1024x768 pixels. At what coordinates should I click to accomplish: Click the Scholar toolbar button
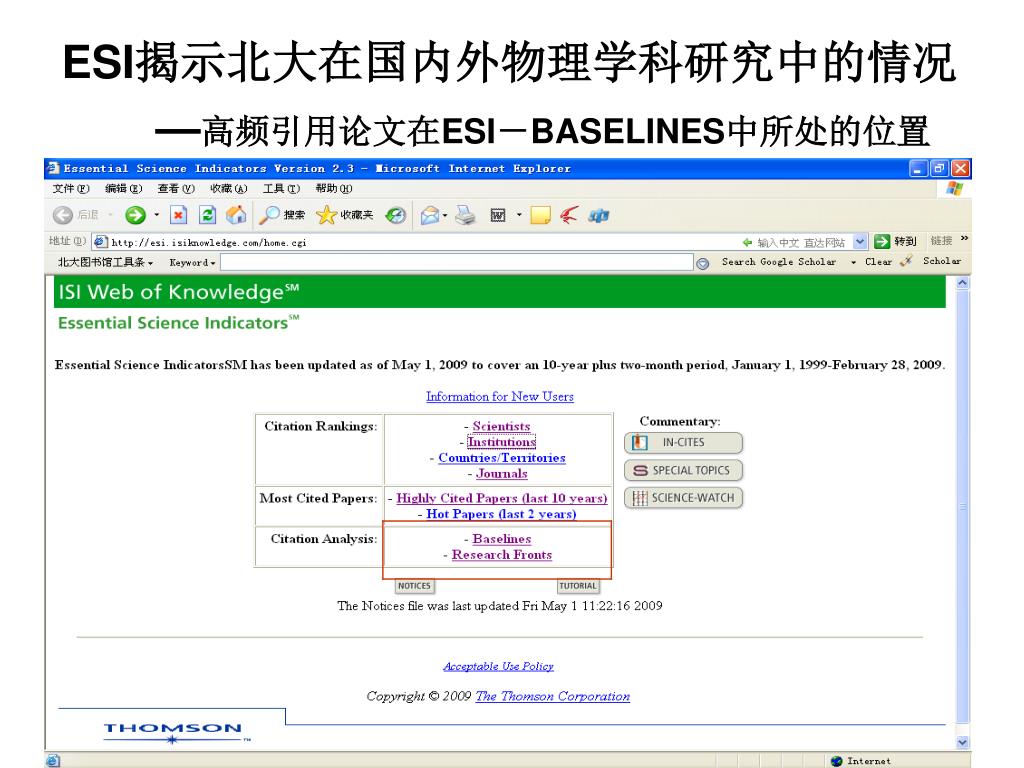pos(942,261)
